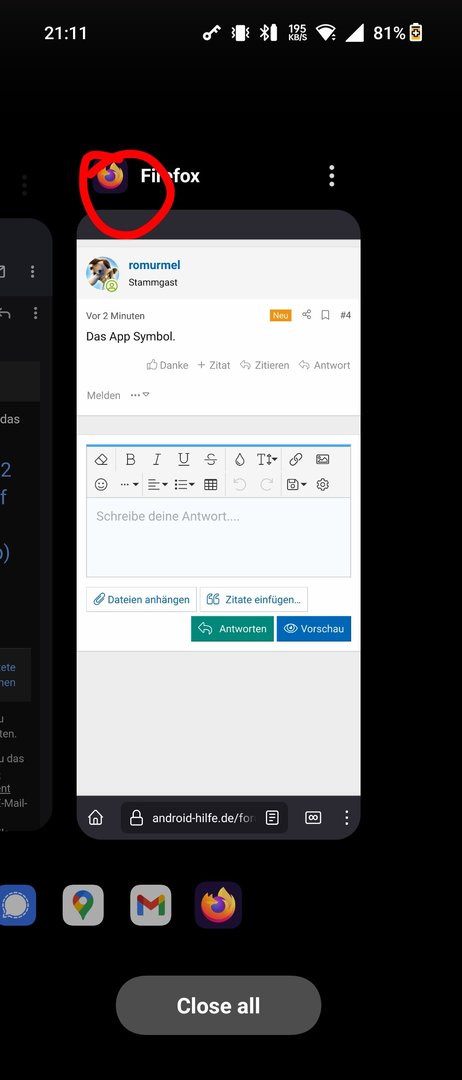Open the browser menu beside the tab counter
The image size is (462, 1080).
[x=346, y=818]
